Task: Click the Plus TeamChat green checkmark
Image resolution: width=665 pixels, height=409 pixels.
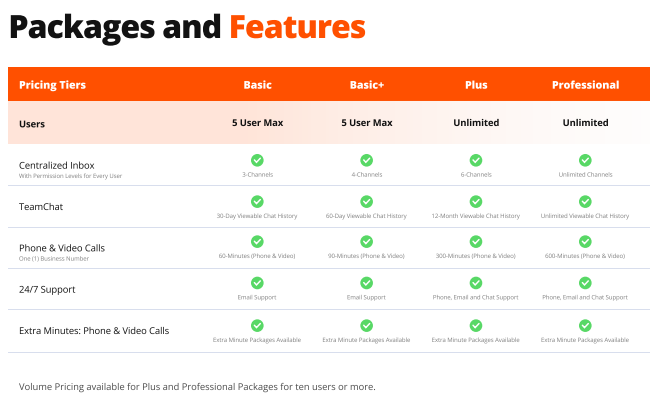Action: (476, 202)
